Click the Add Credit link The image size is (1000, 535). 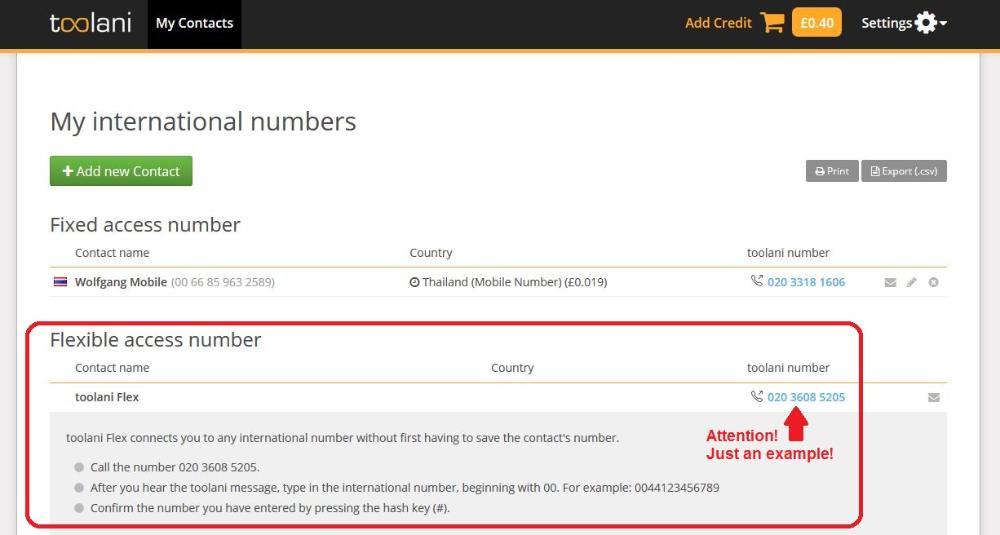click(718, 23)
